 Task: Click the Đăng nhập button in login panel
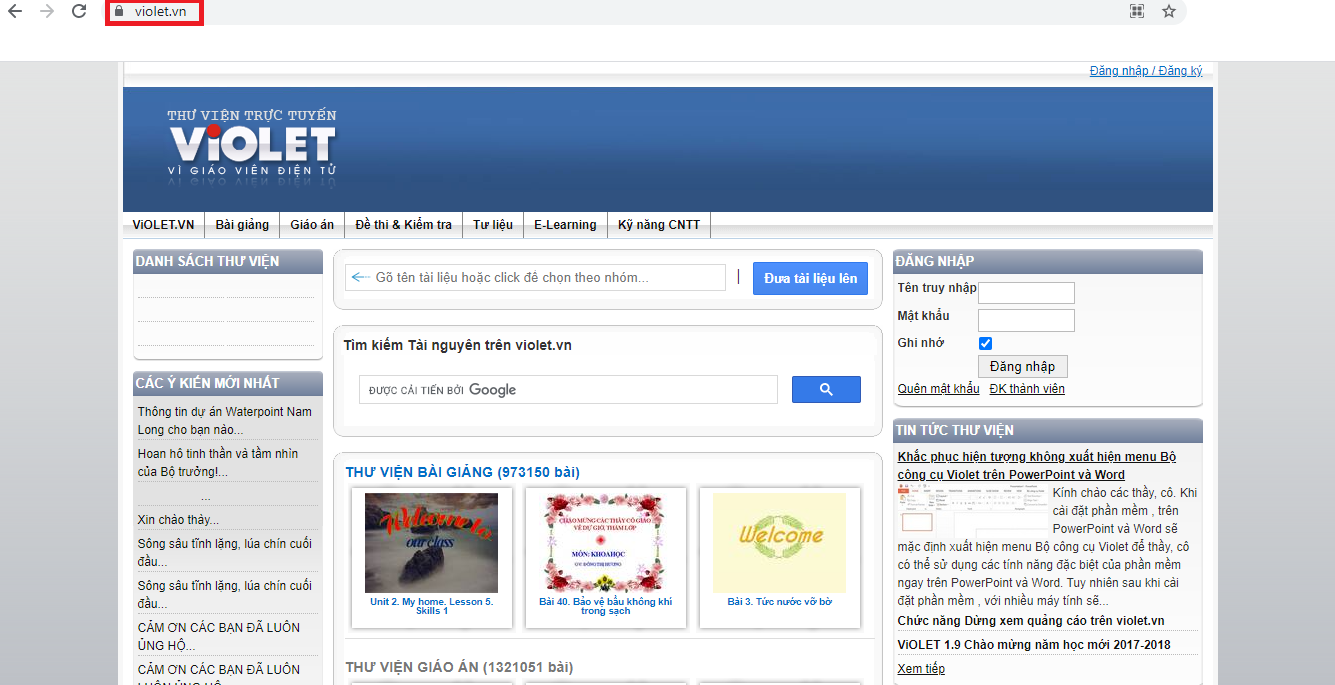1022,366
